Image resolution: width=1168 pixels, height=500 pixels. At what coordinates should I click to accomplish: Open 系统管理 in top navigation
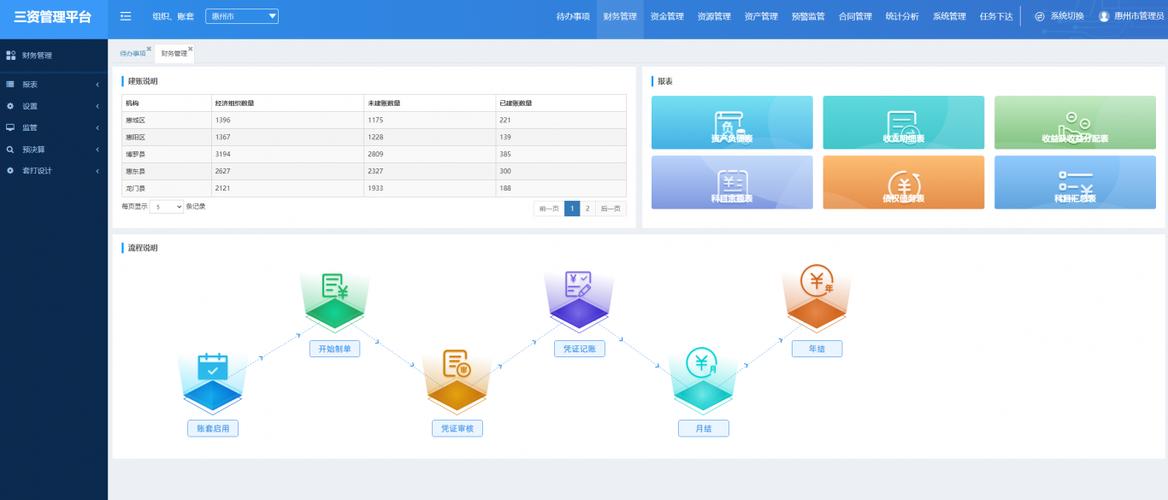point(949,16)
